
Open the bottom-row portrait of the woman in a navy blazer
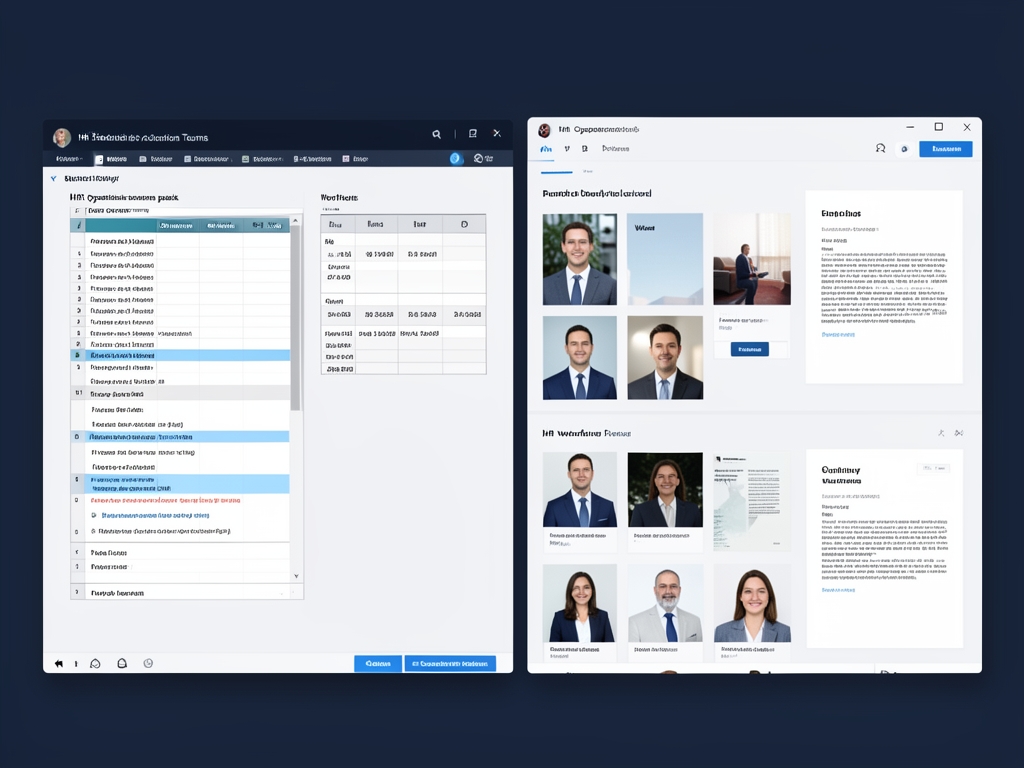coord(579,603)
